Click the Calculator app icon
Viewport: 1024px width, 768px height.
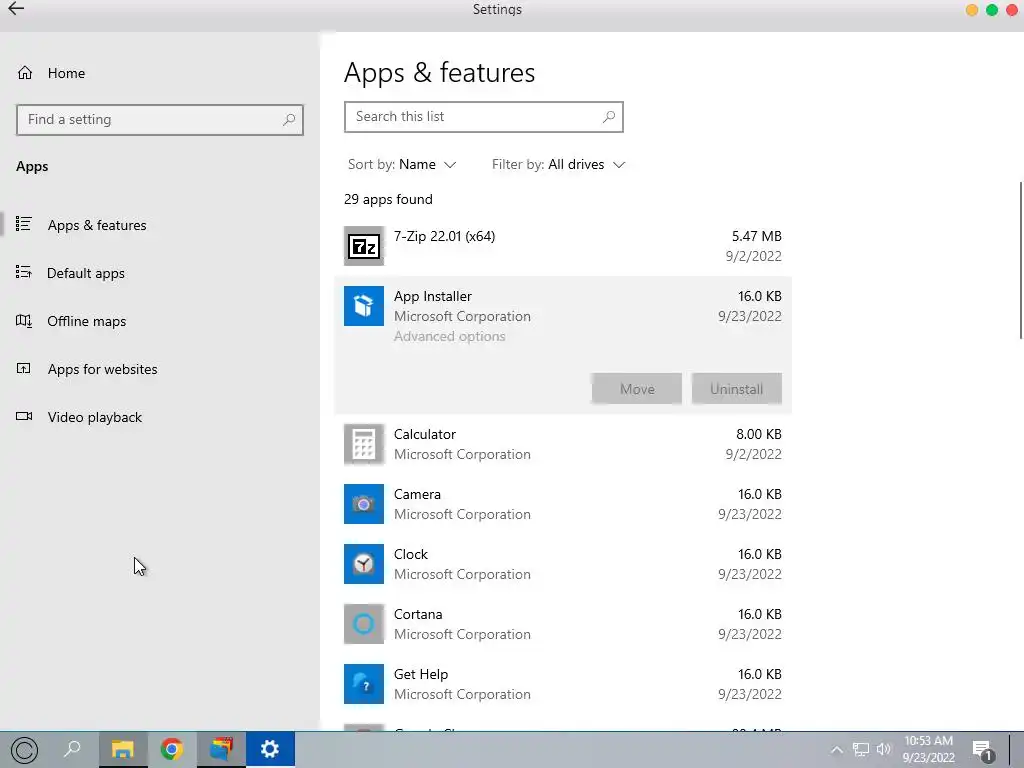(x=364, y=444)
